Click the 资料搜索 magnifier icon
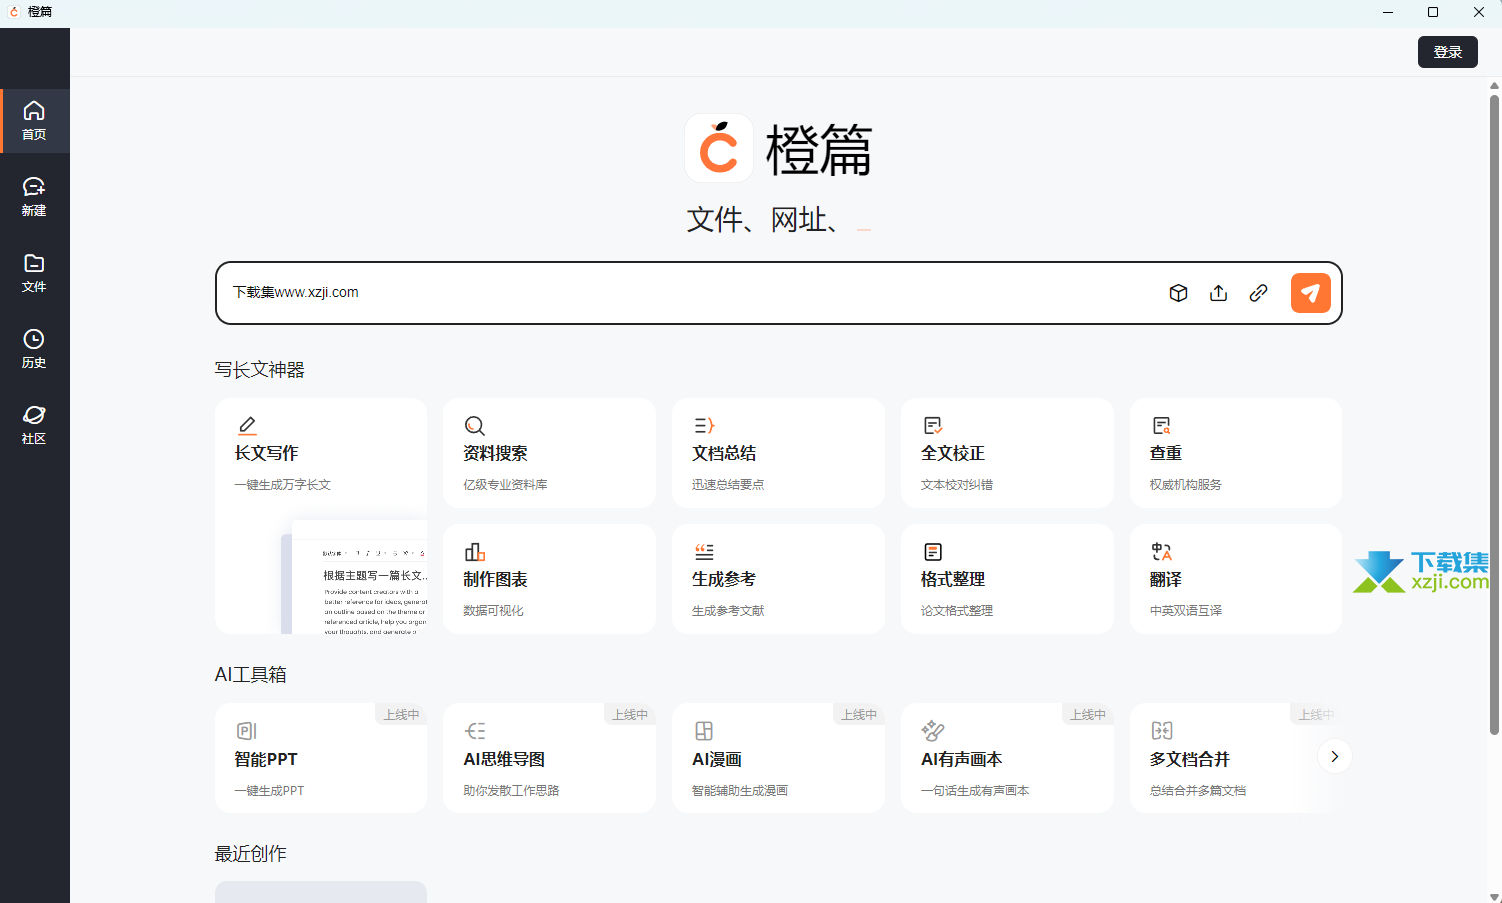Screen dimensions: 1502x903 tap(474, 426)
